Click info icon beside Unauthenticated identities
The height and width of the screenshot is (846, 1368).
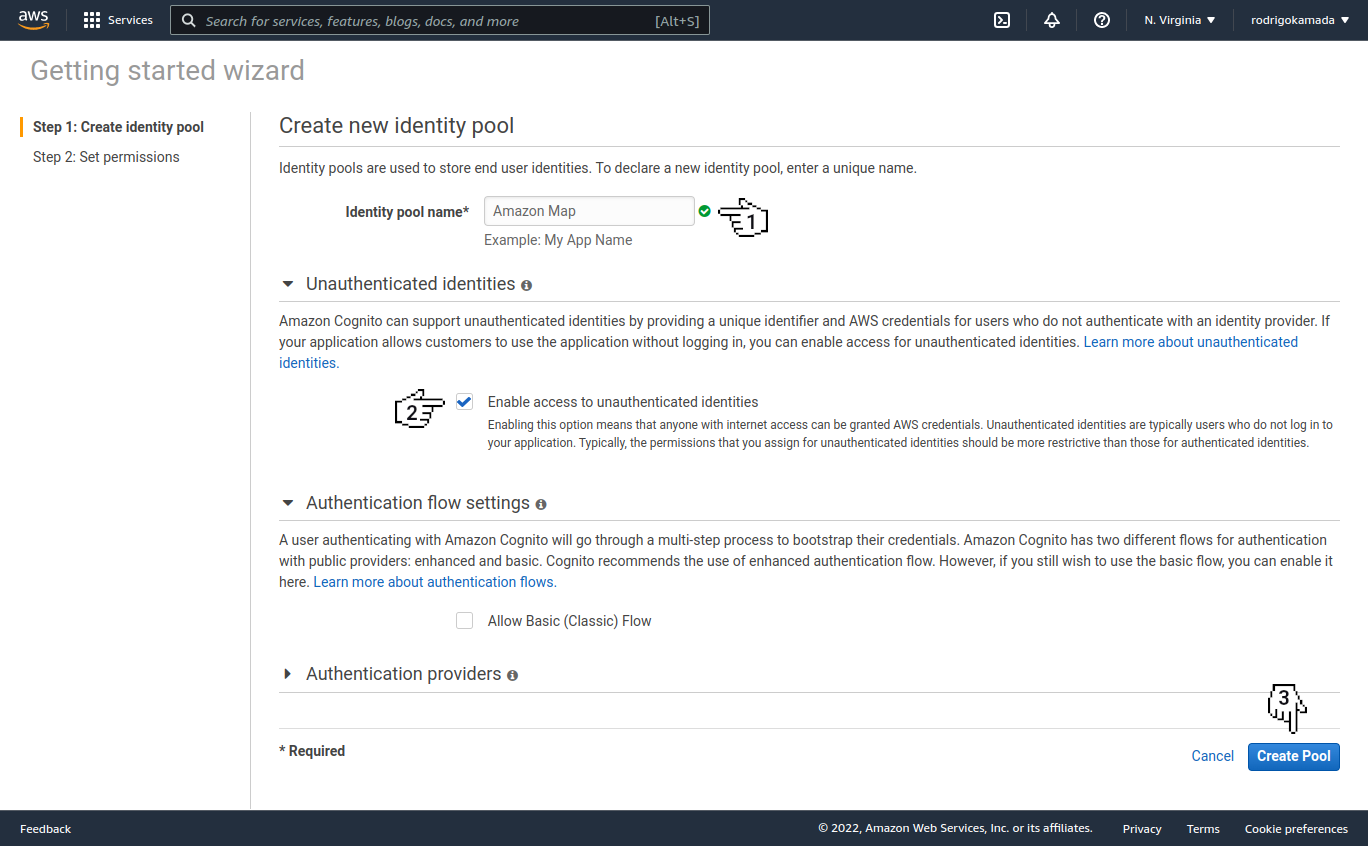[527, 285]
